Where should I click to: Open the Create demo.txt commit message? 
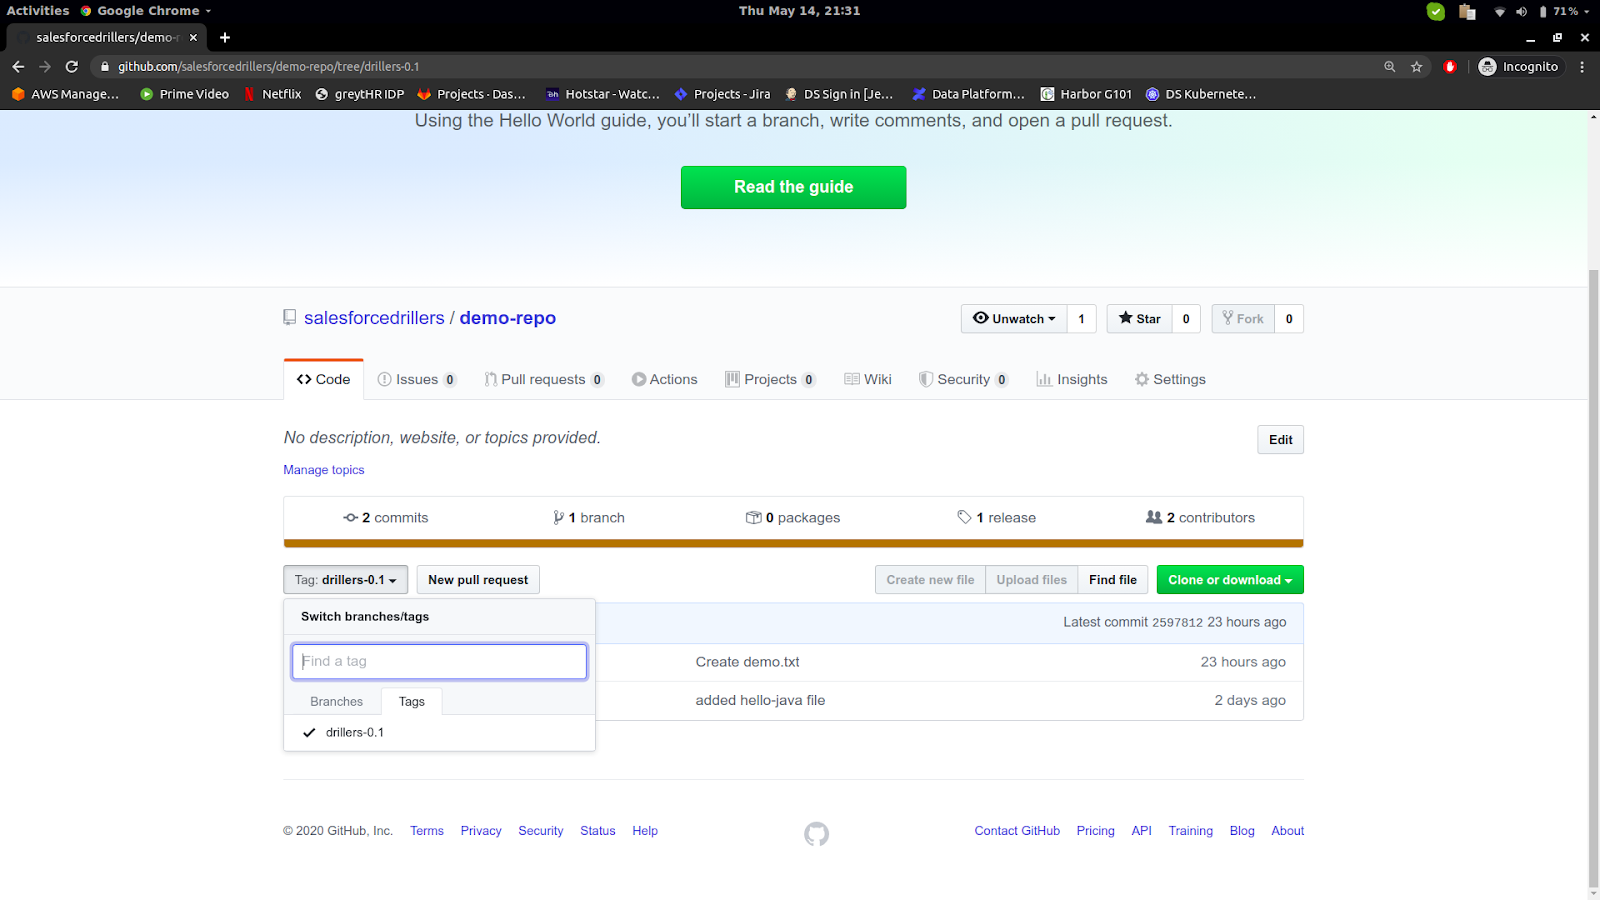point(748,662)
